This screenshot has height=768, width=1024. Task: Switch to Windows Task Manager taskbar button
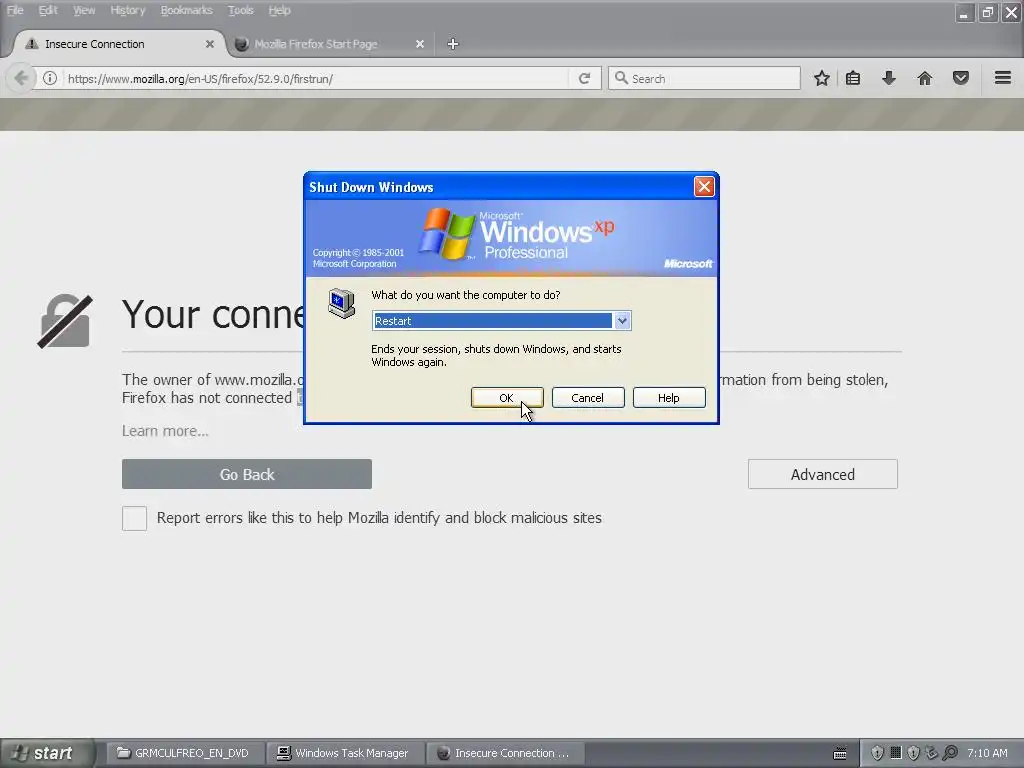pyautogui.click(x=344, y=753)
